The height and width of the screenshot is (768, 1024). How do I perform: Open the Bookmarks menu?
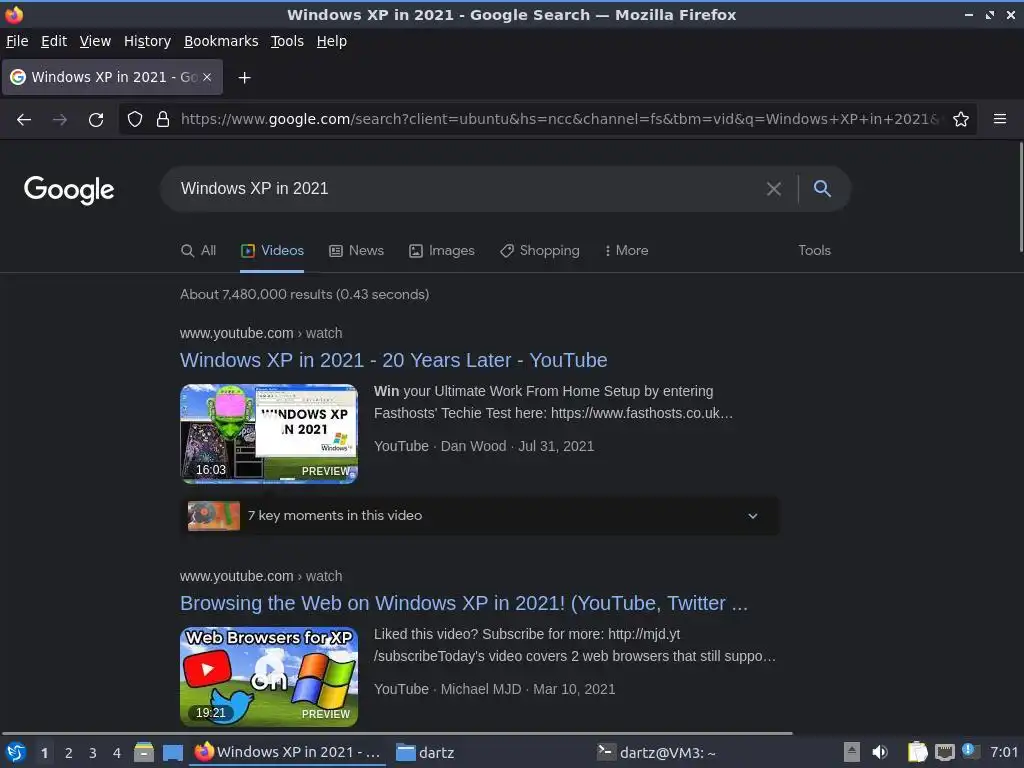(x=221, y=41)
